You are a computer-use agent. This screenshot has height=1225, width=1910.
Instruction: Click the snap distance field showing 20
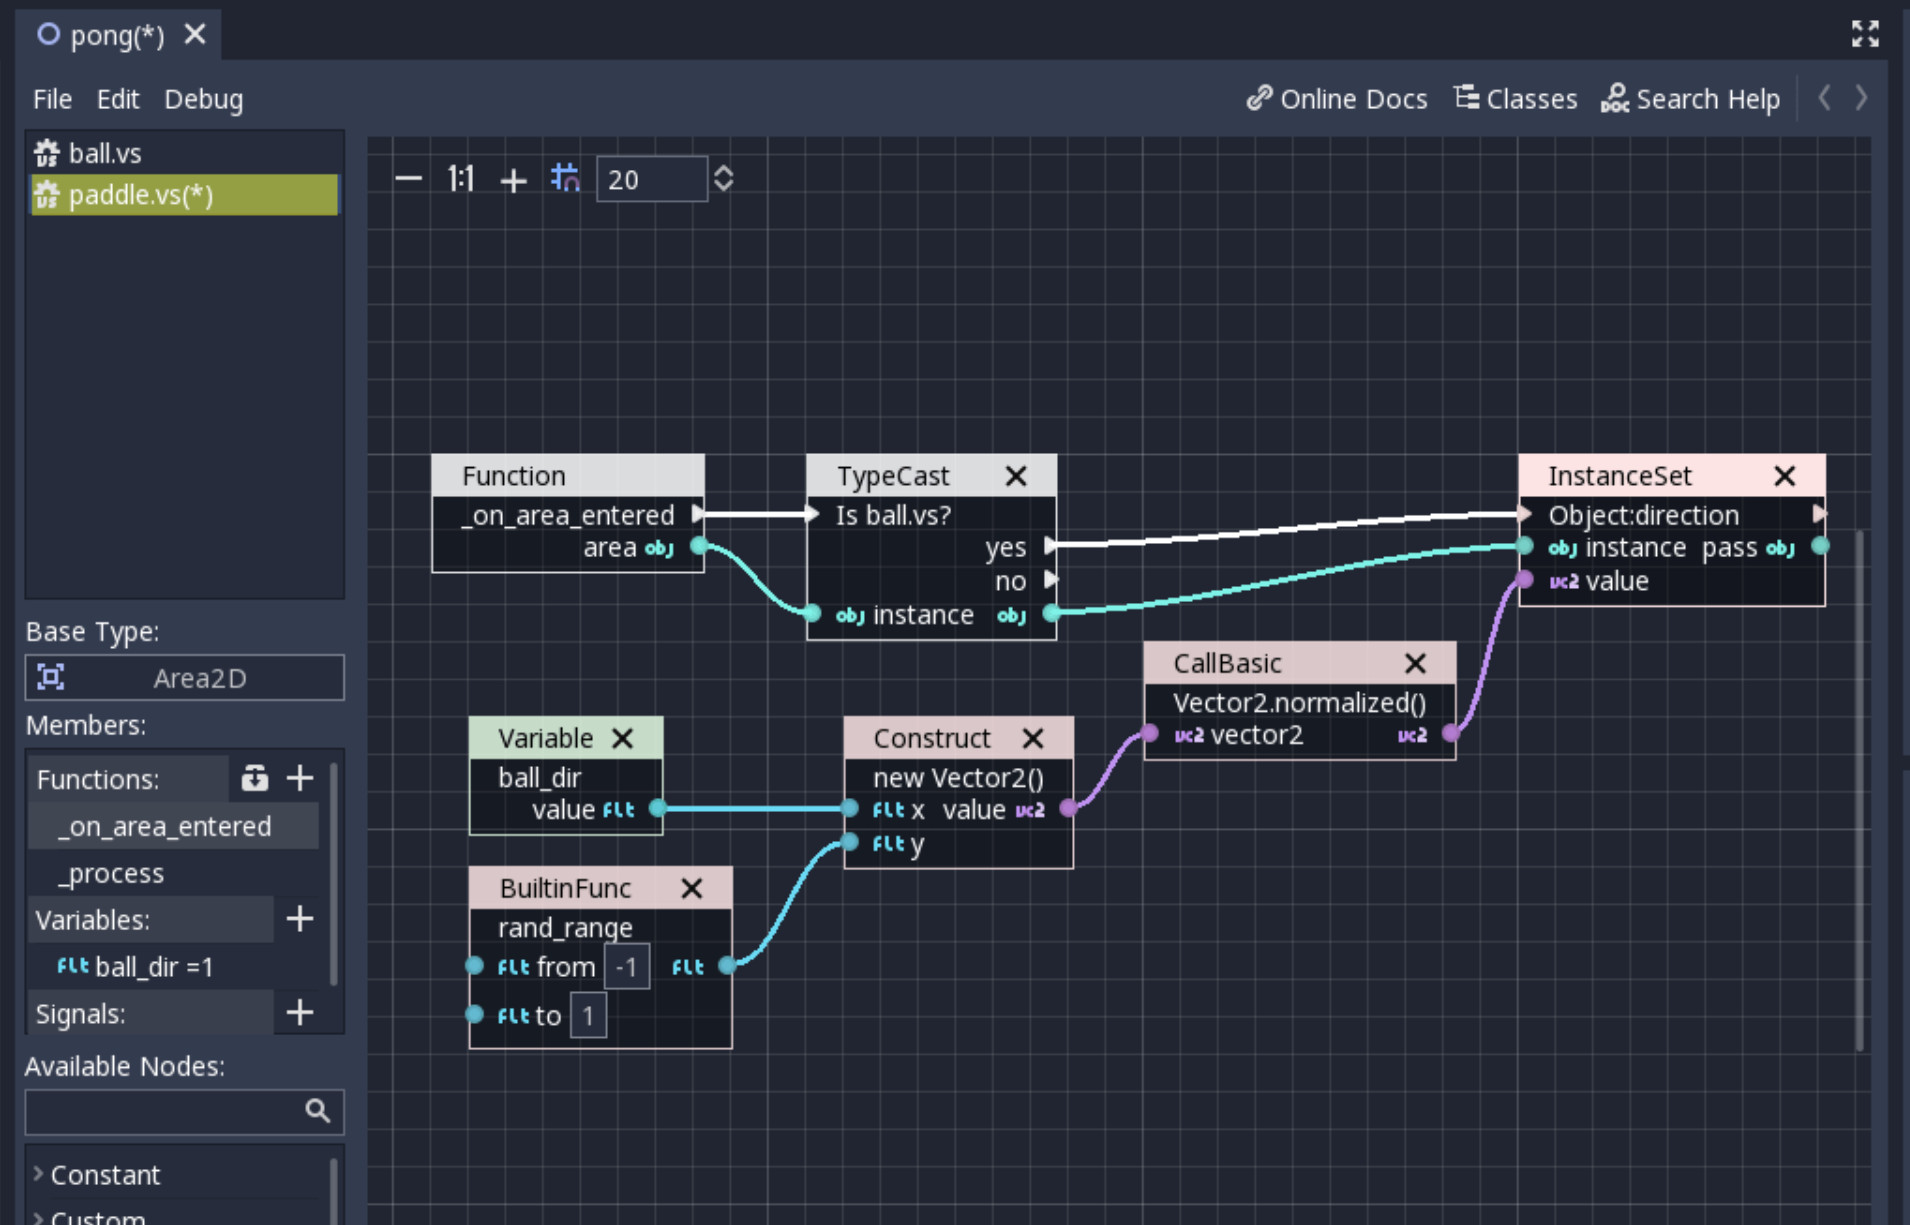652,179
